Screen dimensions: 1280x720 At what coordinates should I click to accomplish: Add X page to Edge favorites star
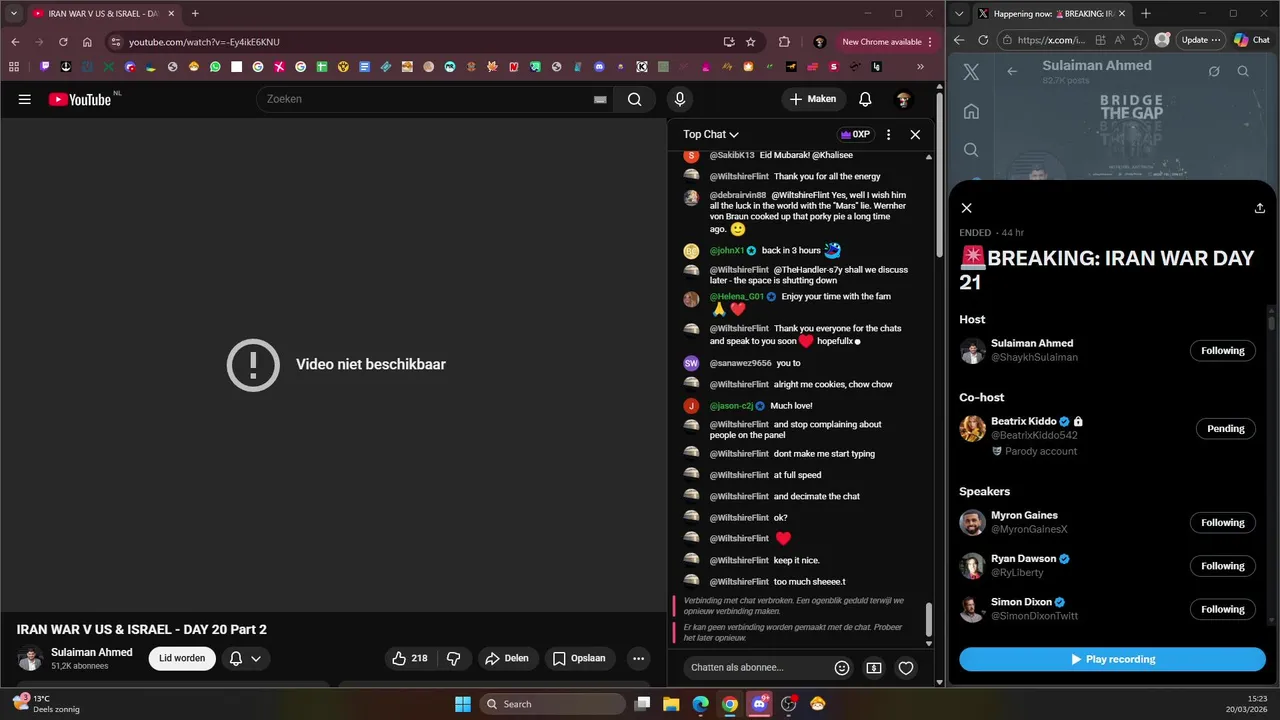point(1140,40)
